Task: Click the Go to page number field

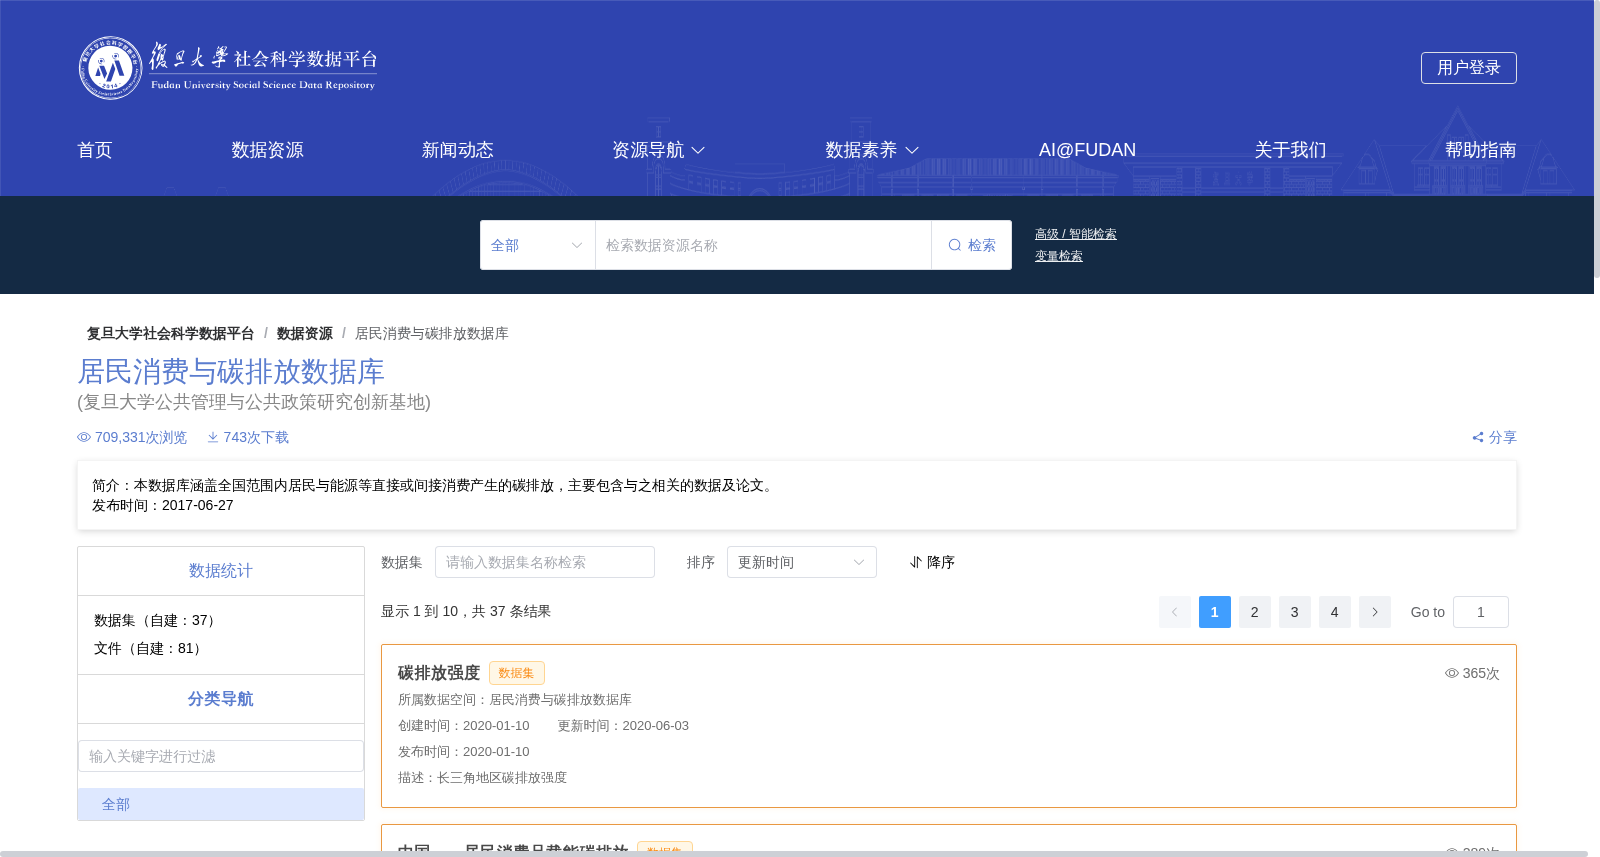Action: 1481,612
